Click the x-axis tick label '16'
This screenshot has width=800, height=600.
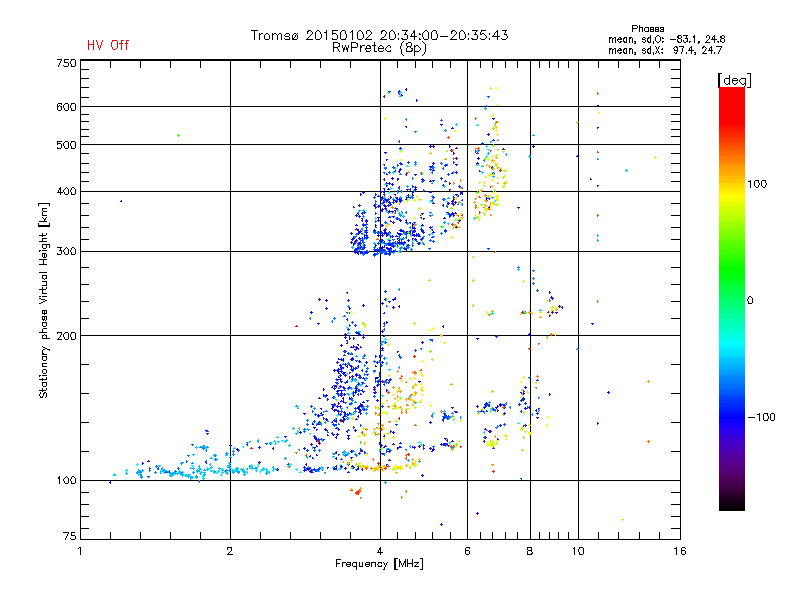click(680, 551)
